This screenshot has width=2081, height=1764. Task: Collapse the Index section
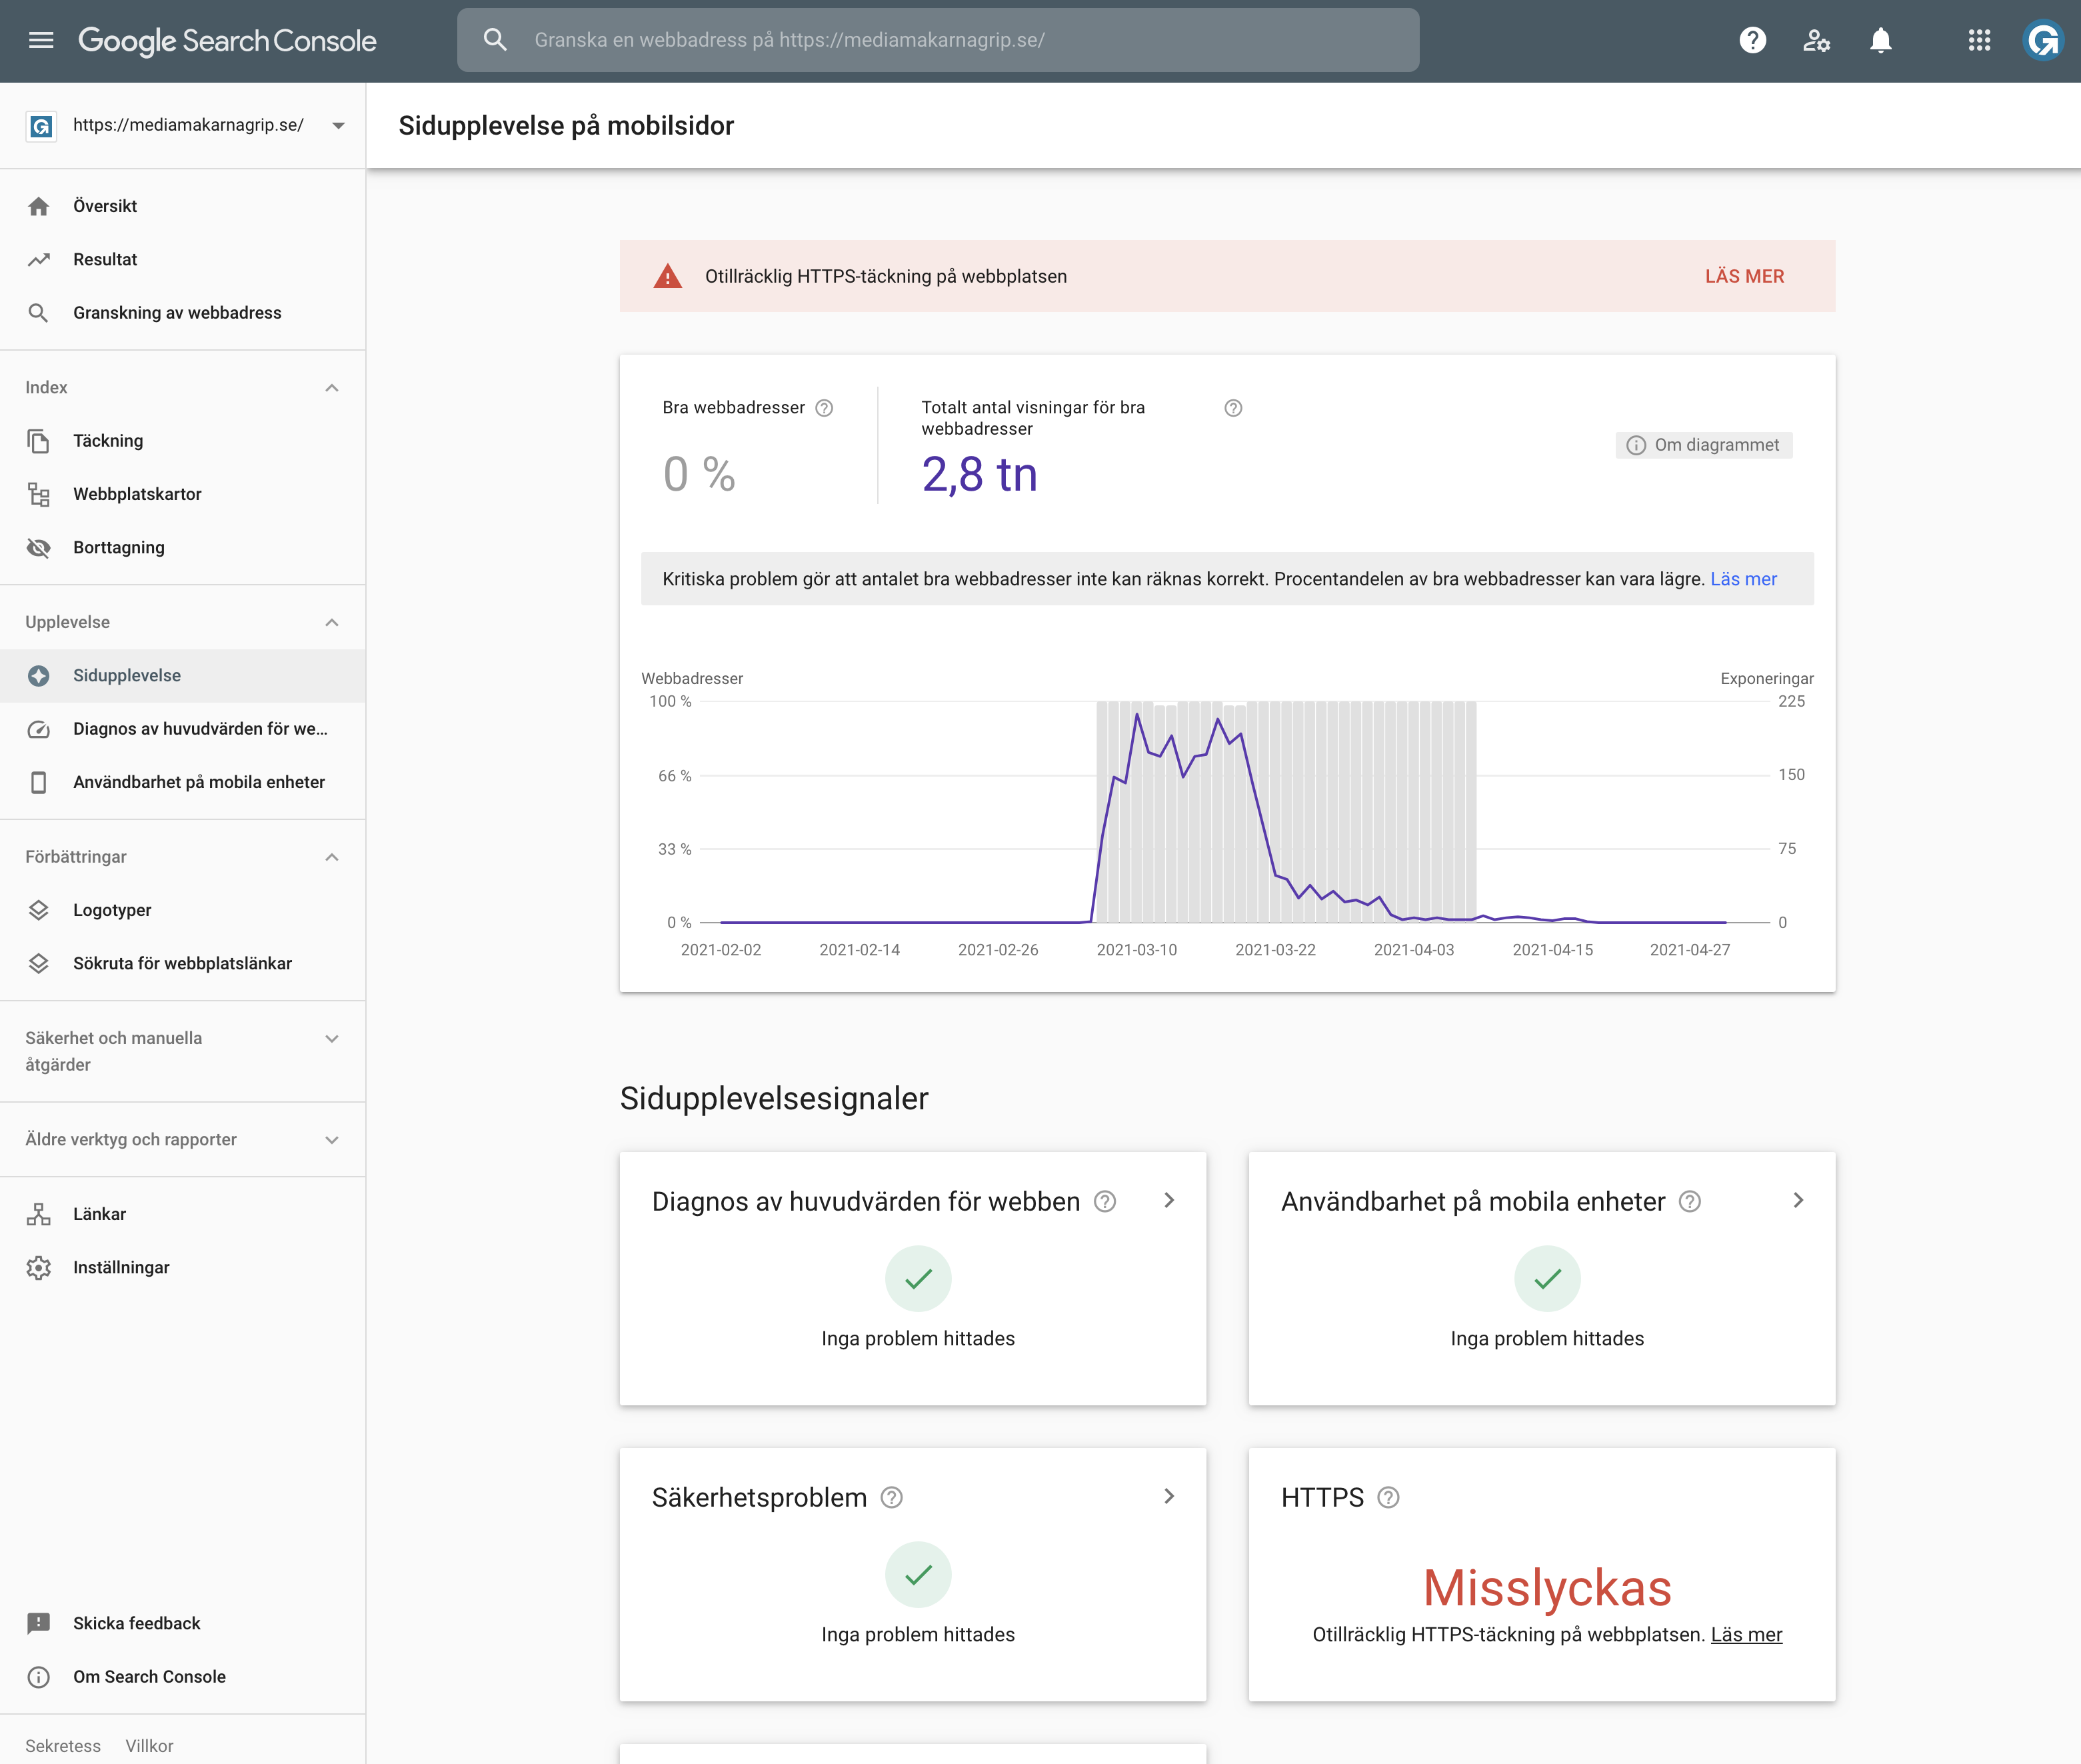[x=332, y=388]
